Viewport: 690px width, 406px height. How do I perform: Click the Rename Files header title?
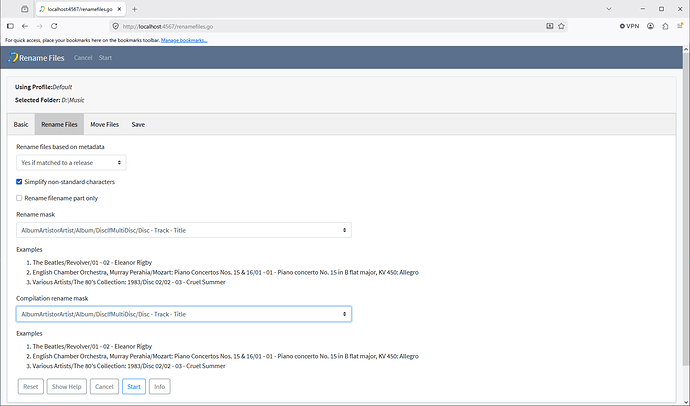click(x=42, y=58)
